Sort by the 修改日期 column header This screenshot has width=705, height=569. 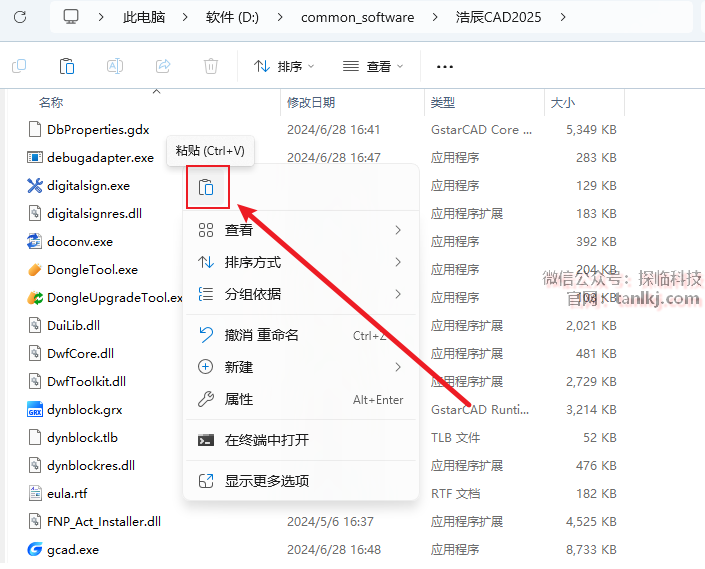click(311, 102)
